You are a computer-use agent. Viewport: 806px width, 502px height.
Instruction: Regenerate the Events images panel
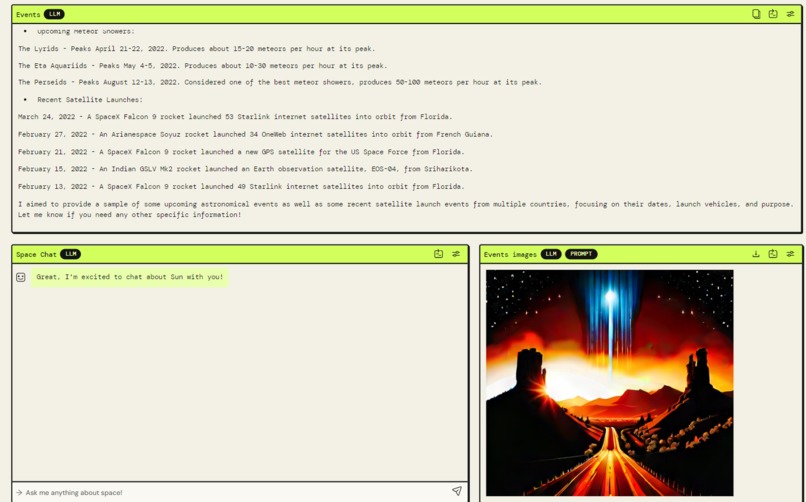click(x=773, y=254)
